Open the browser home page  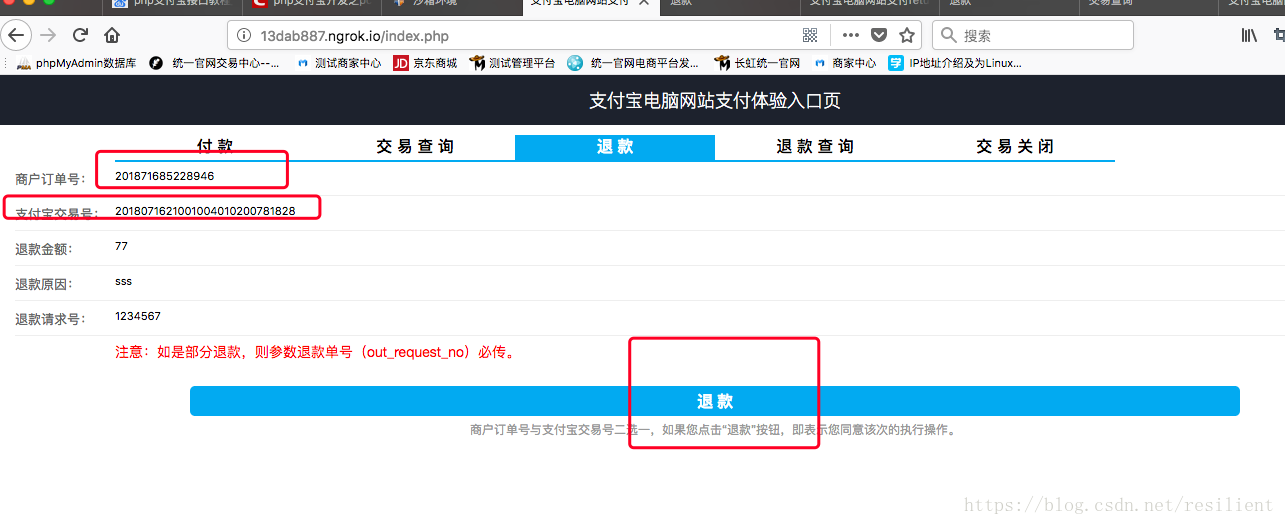[x=112, y=36]
